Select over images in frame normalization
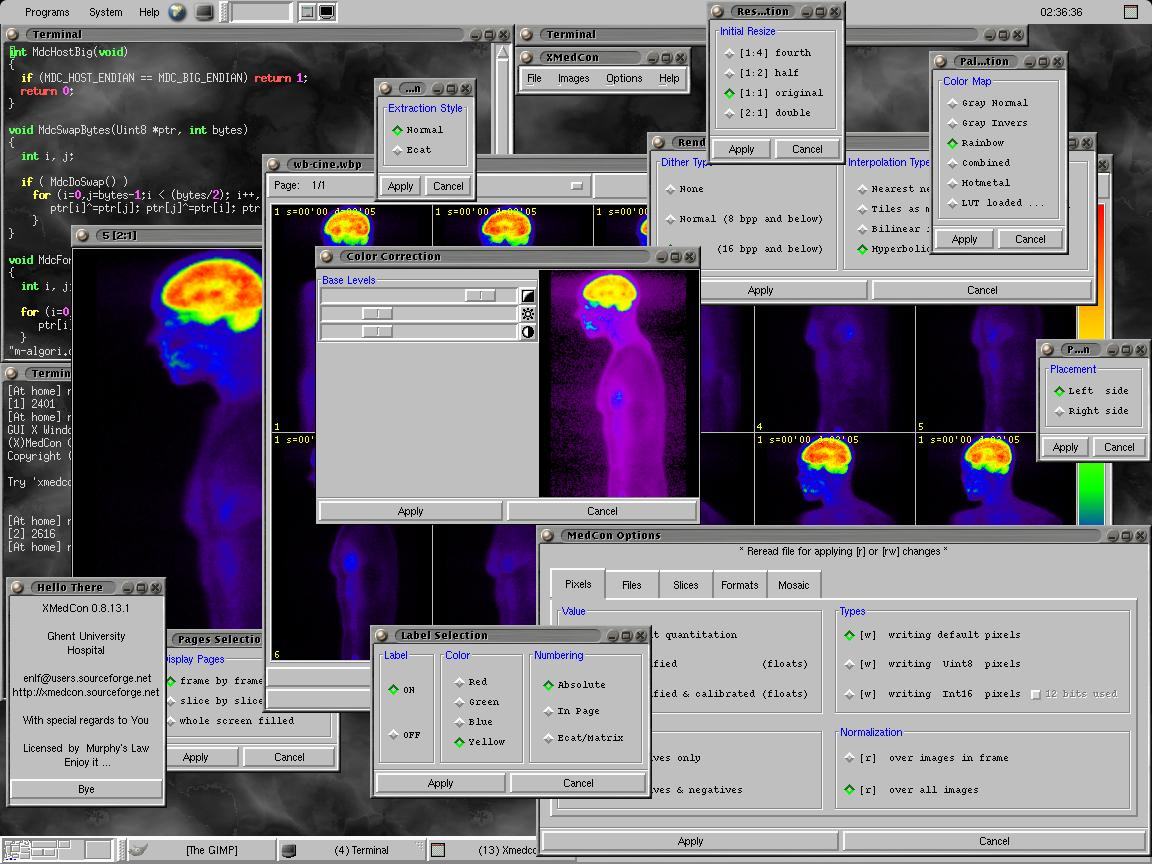1152x864 pixels. [x=926, y=757]
